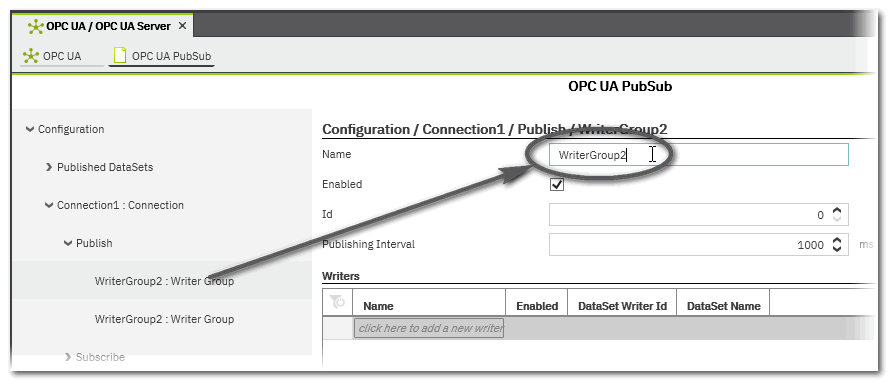Screen dimensions: 889x382
Task: Collapse the Connection1 : Connection node
Action: pyautogui.click(x=49, y=205)
